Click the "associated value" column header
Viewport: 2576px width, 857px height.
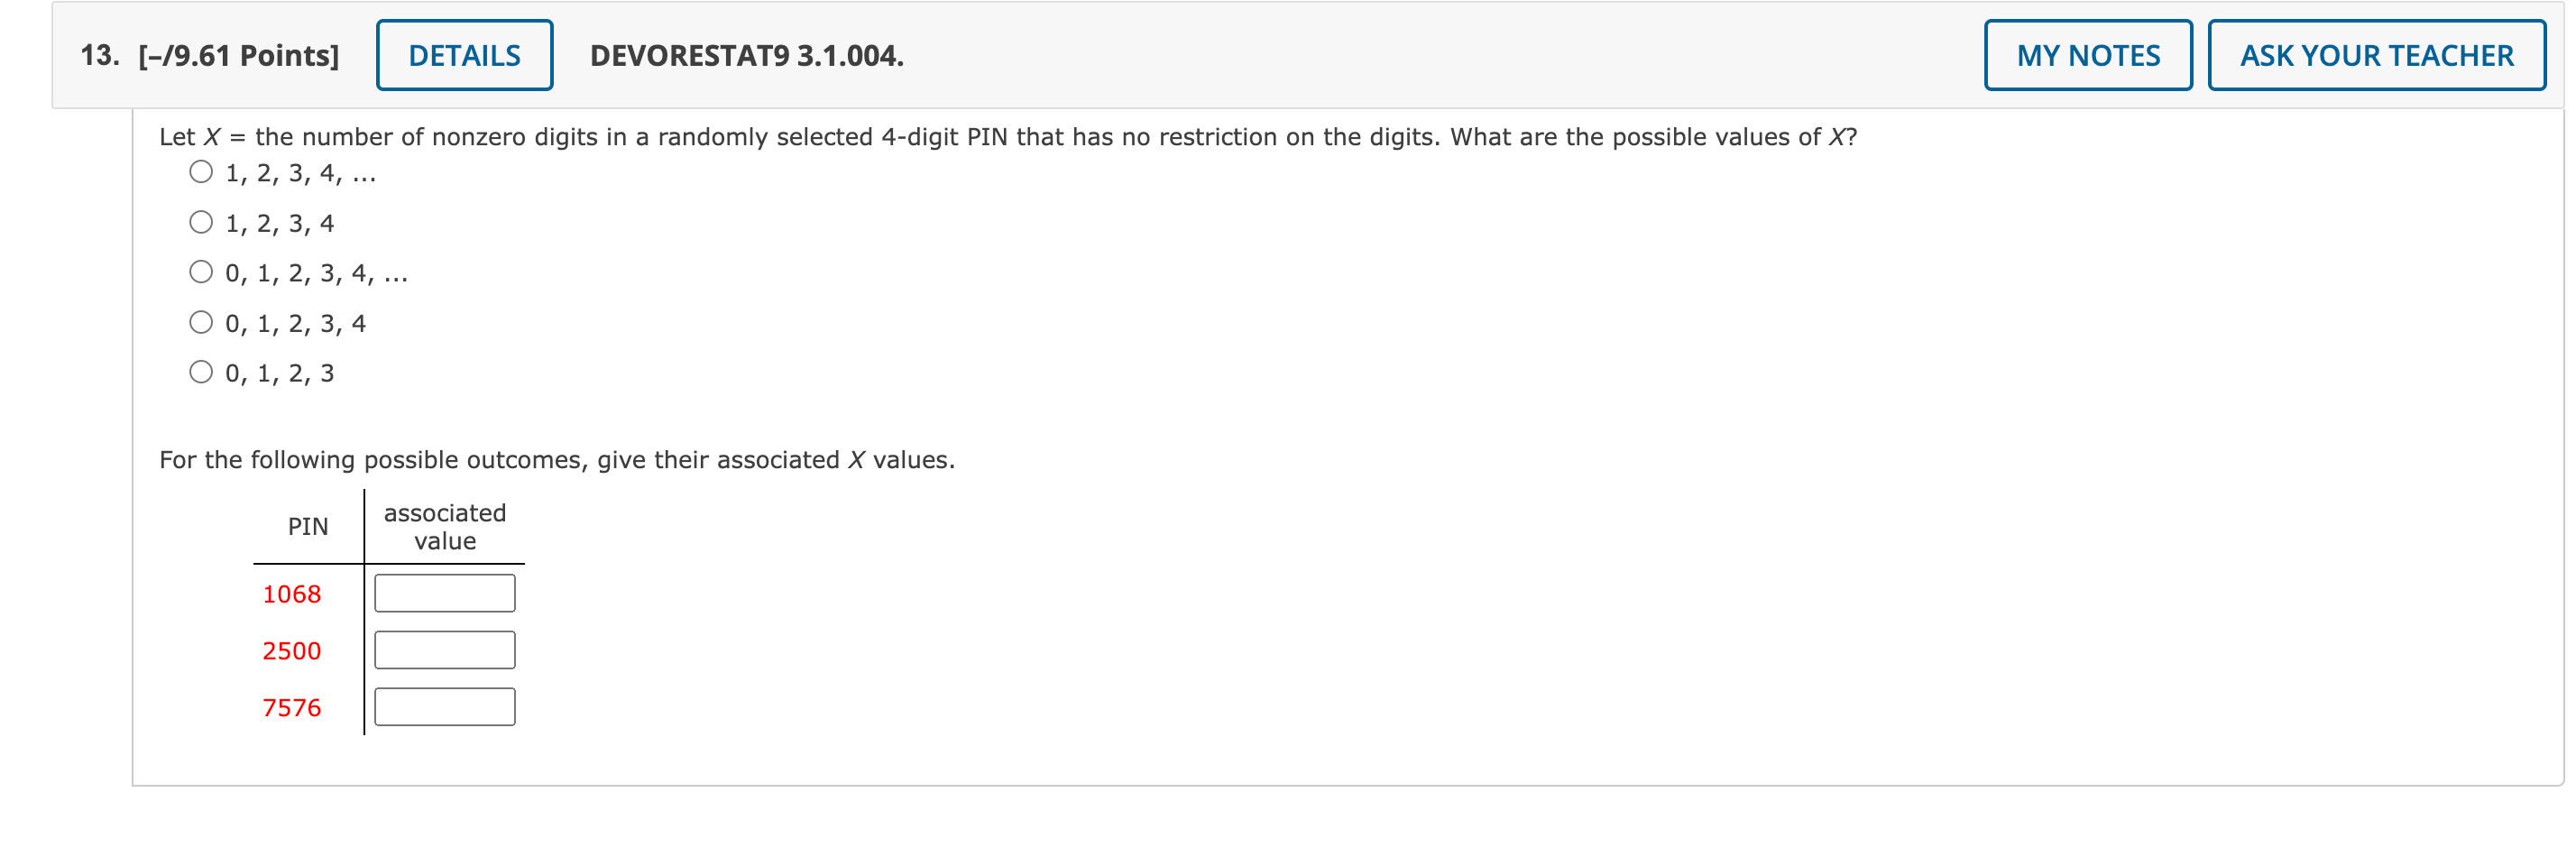pos(444,526)
